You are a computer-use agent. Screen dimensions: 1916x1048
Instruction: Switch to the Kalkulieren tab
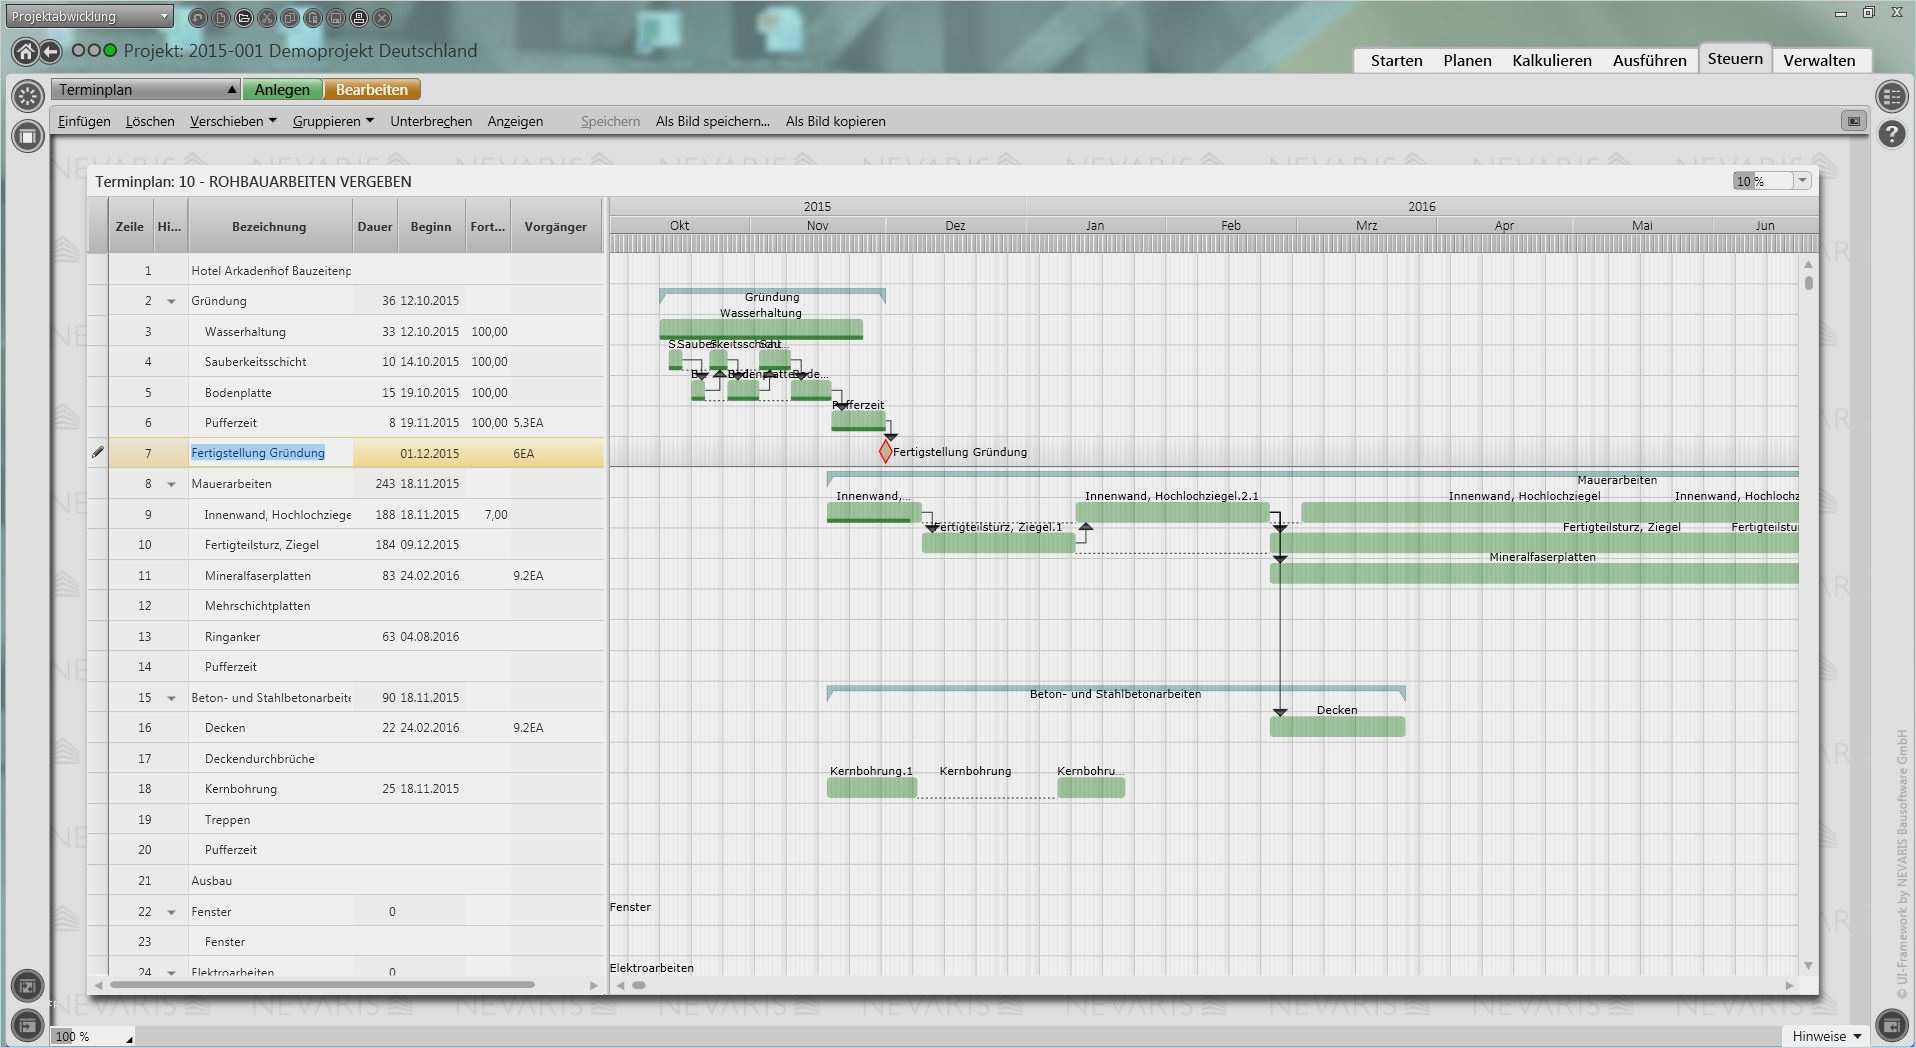point(1551,61)
